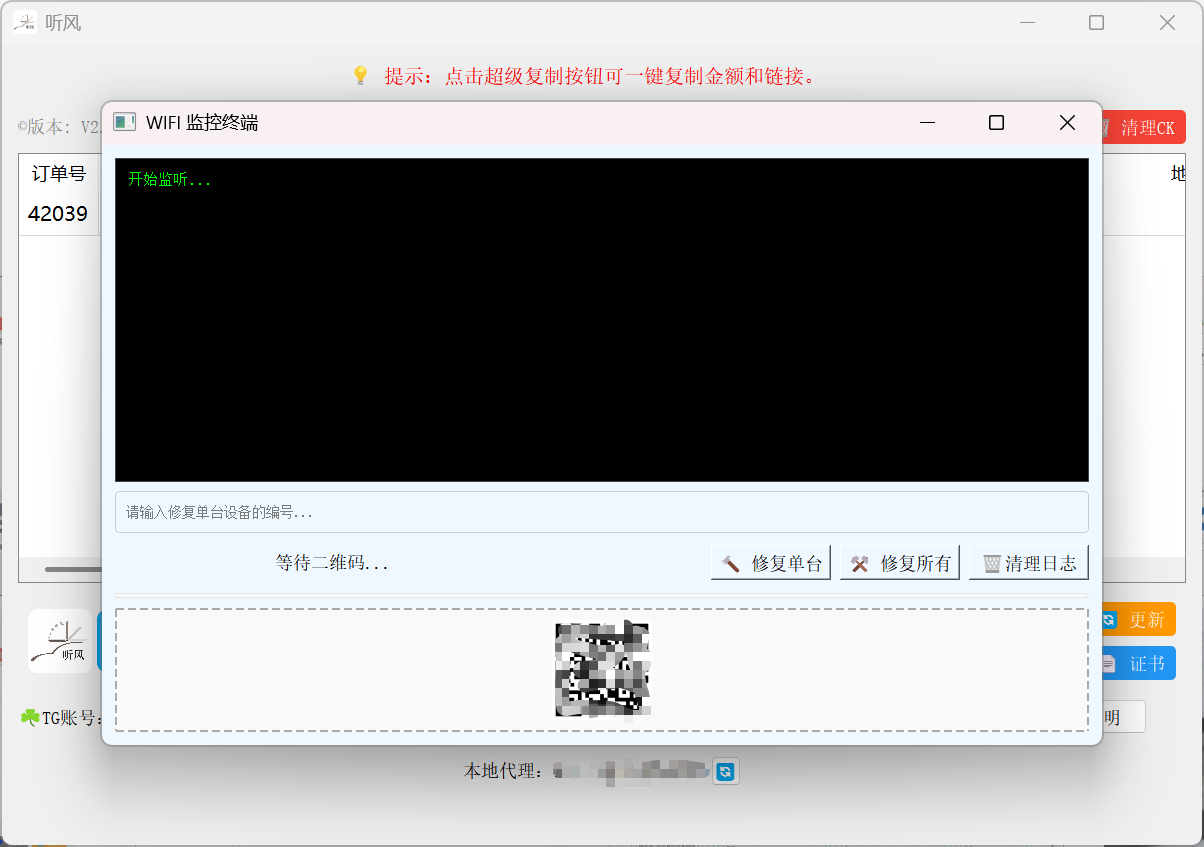Select the 订单号 column header
1204x847 pixels.
(x=59, y=174)
